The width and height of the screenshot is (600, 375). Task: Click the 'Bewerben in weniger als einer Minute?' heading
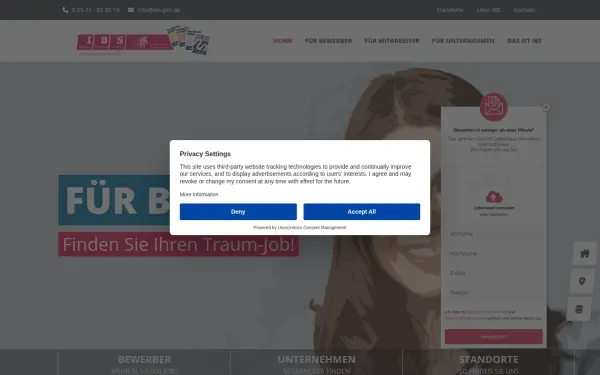click(494, 130)
